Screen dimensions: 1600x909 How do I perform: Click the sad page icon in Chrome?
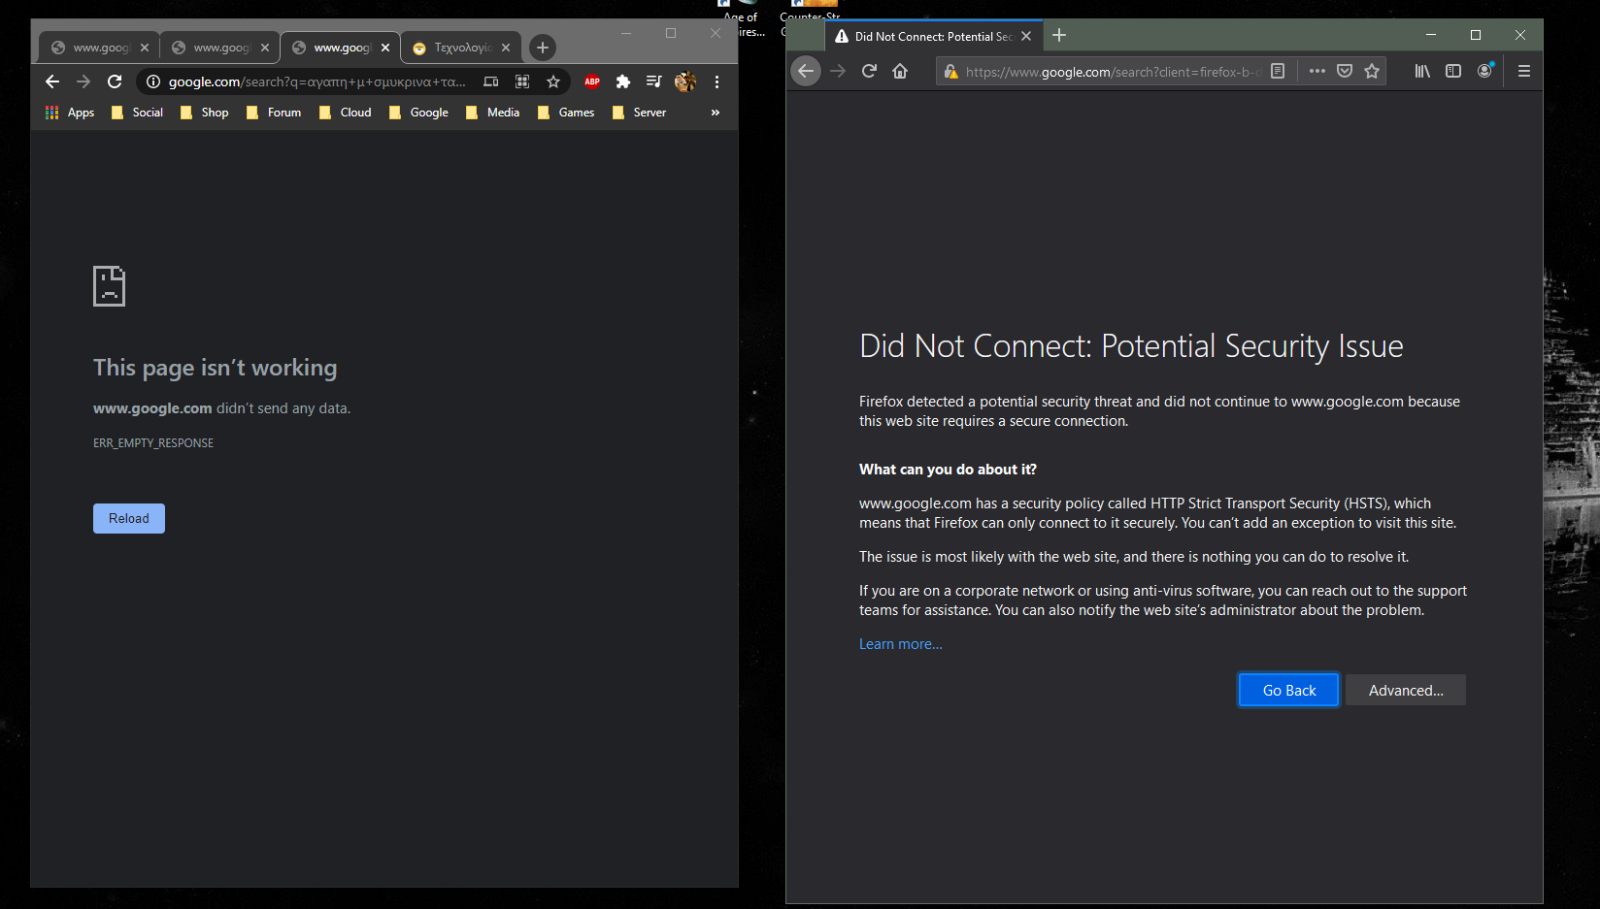[x=109, y=286]
